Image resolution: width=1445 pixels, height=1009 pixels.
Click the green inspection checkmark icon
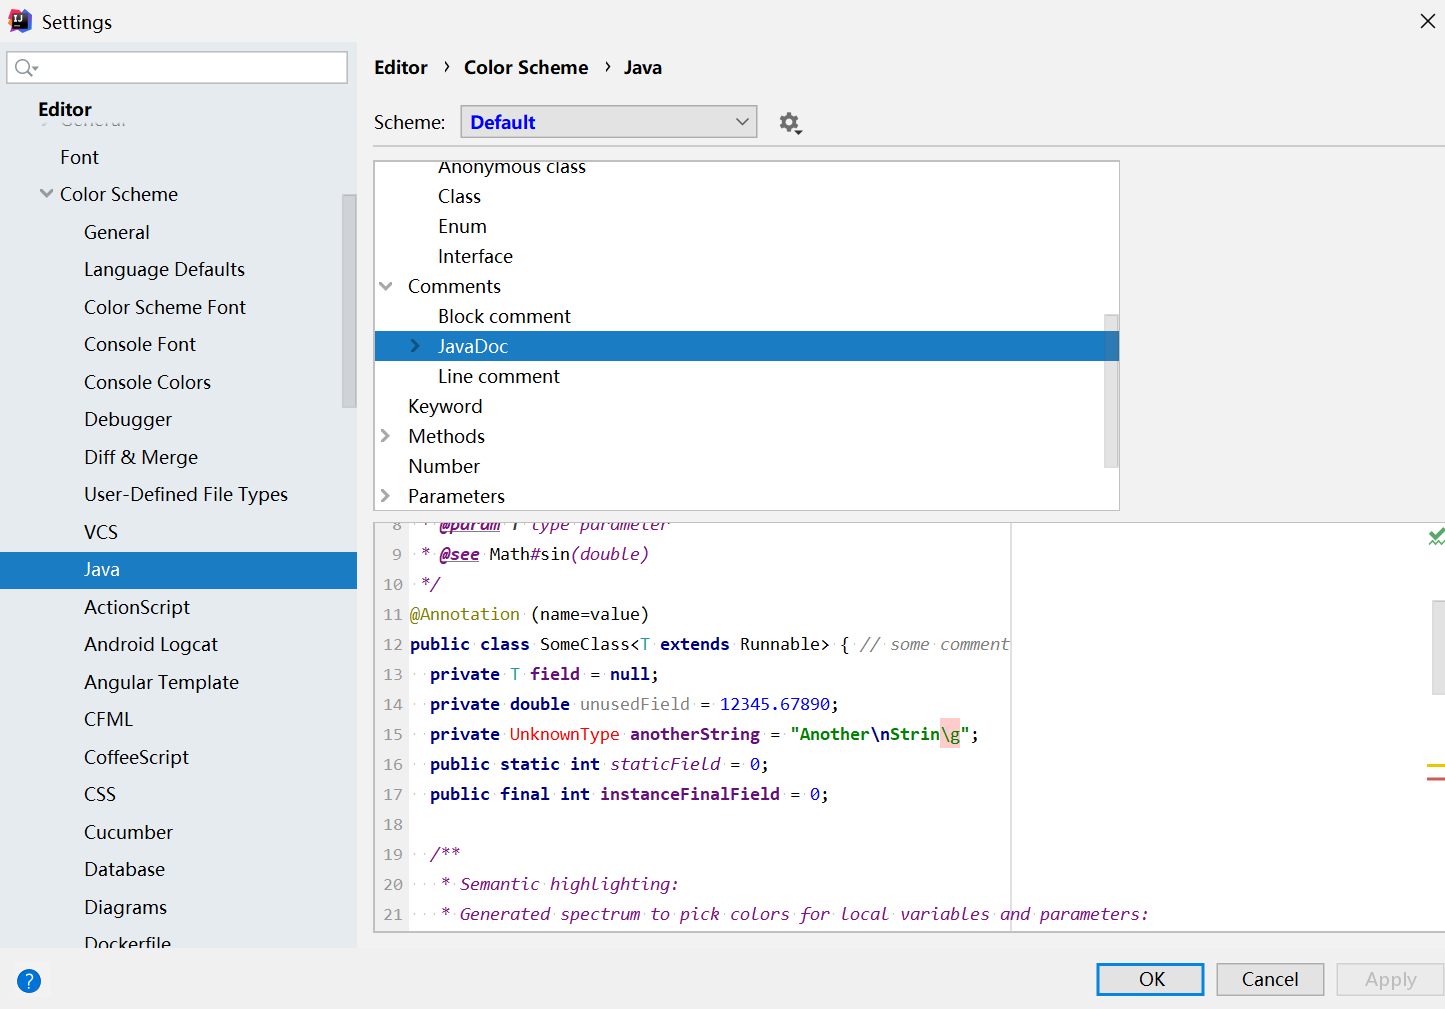[1436, 537]
